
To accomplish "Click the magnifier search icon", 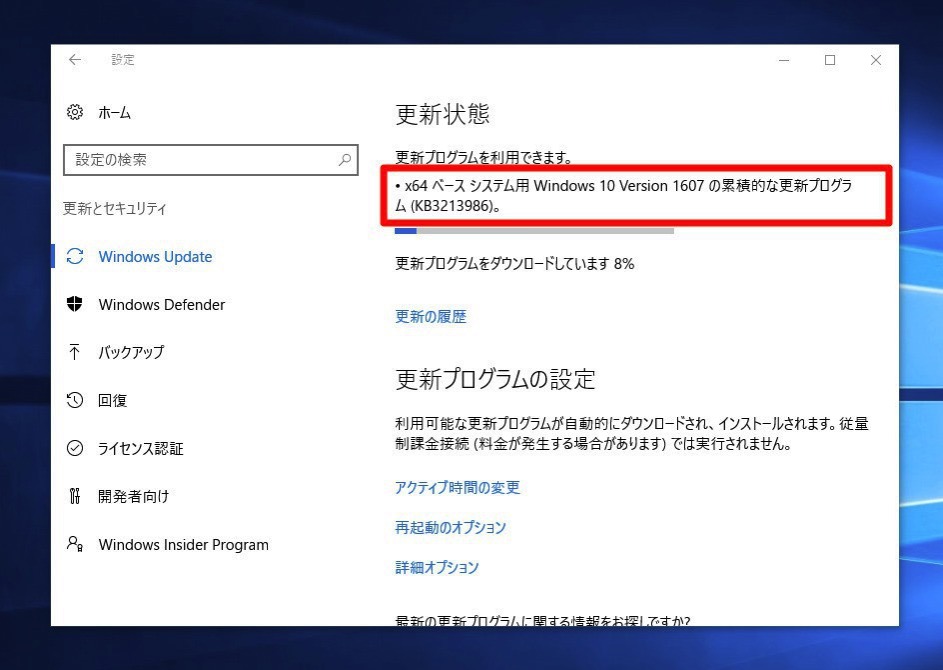I will (x=345, y=160).
